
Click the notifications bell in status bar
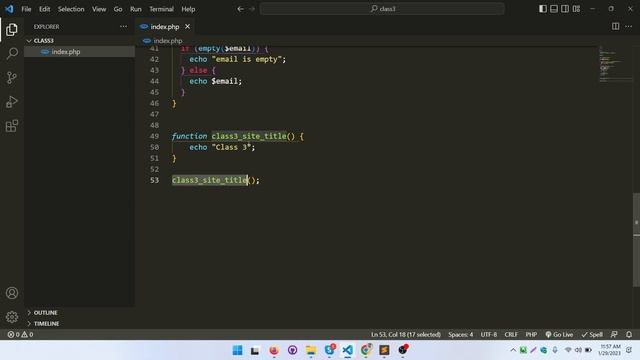coord(629,334)
